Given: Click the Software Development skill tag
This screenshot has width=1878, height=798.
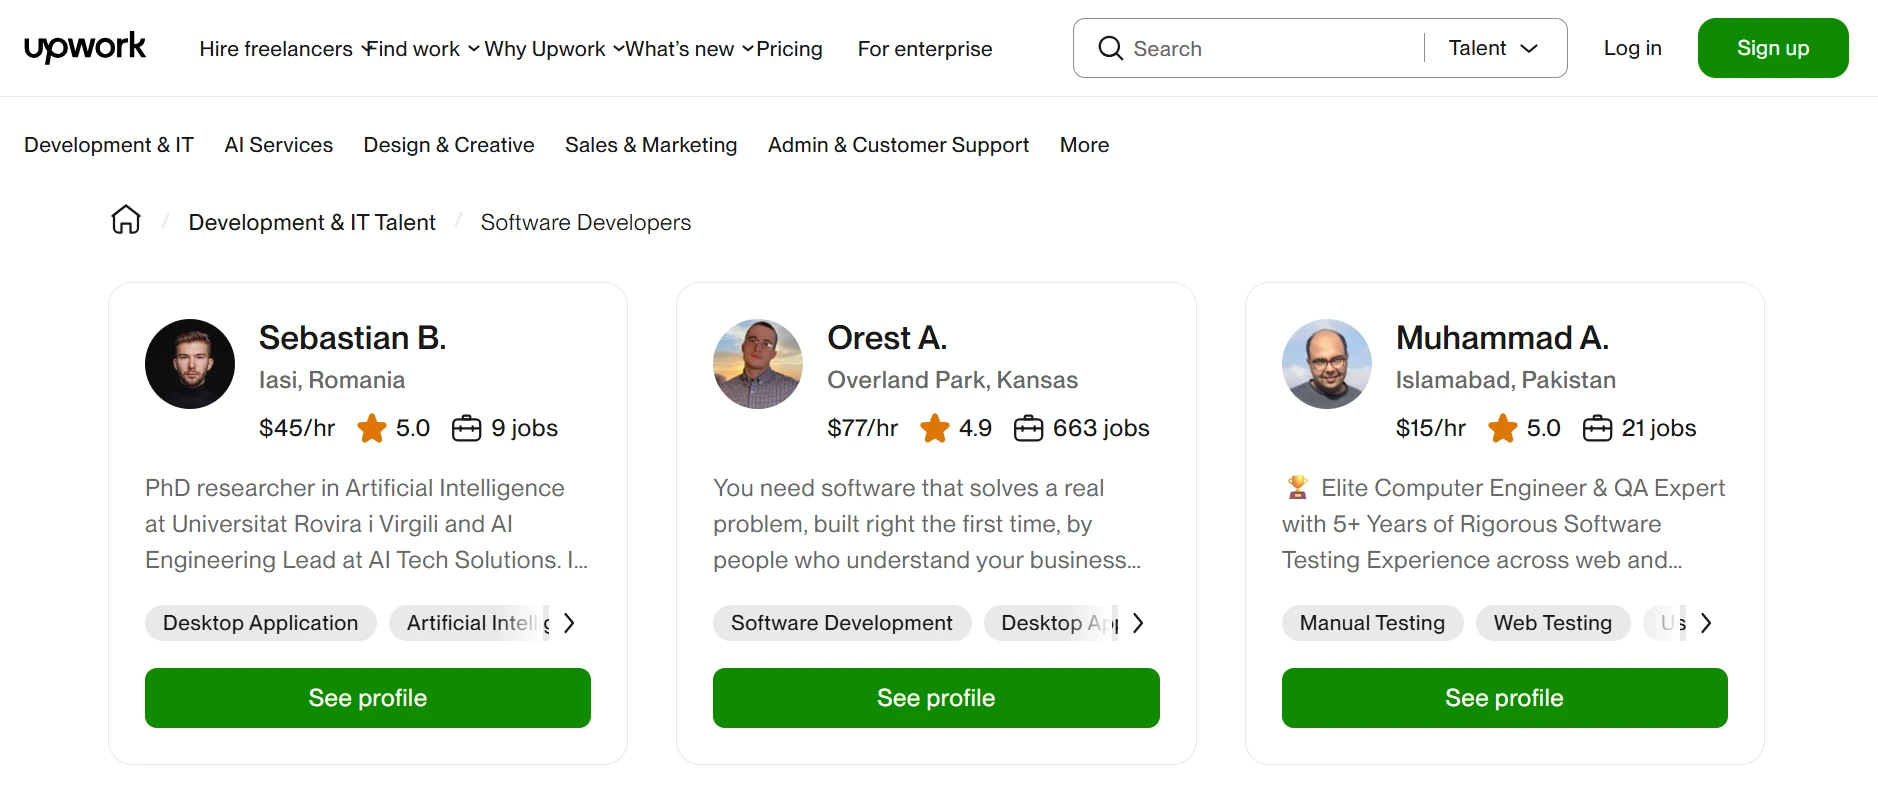Looking at the screenshot, I should click(842, 623).
